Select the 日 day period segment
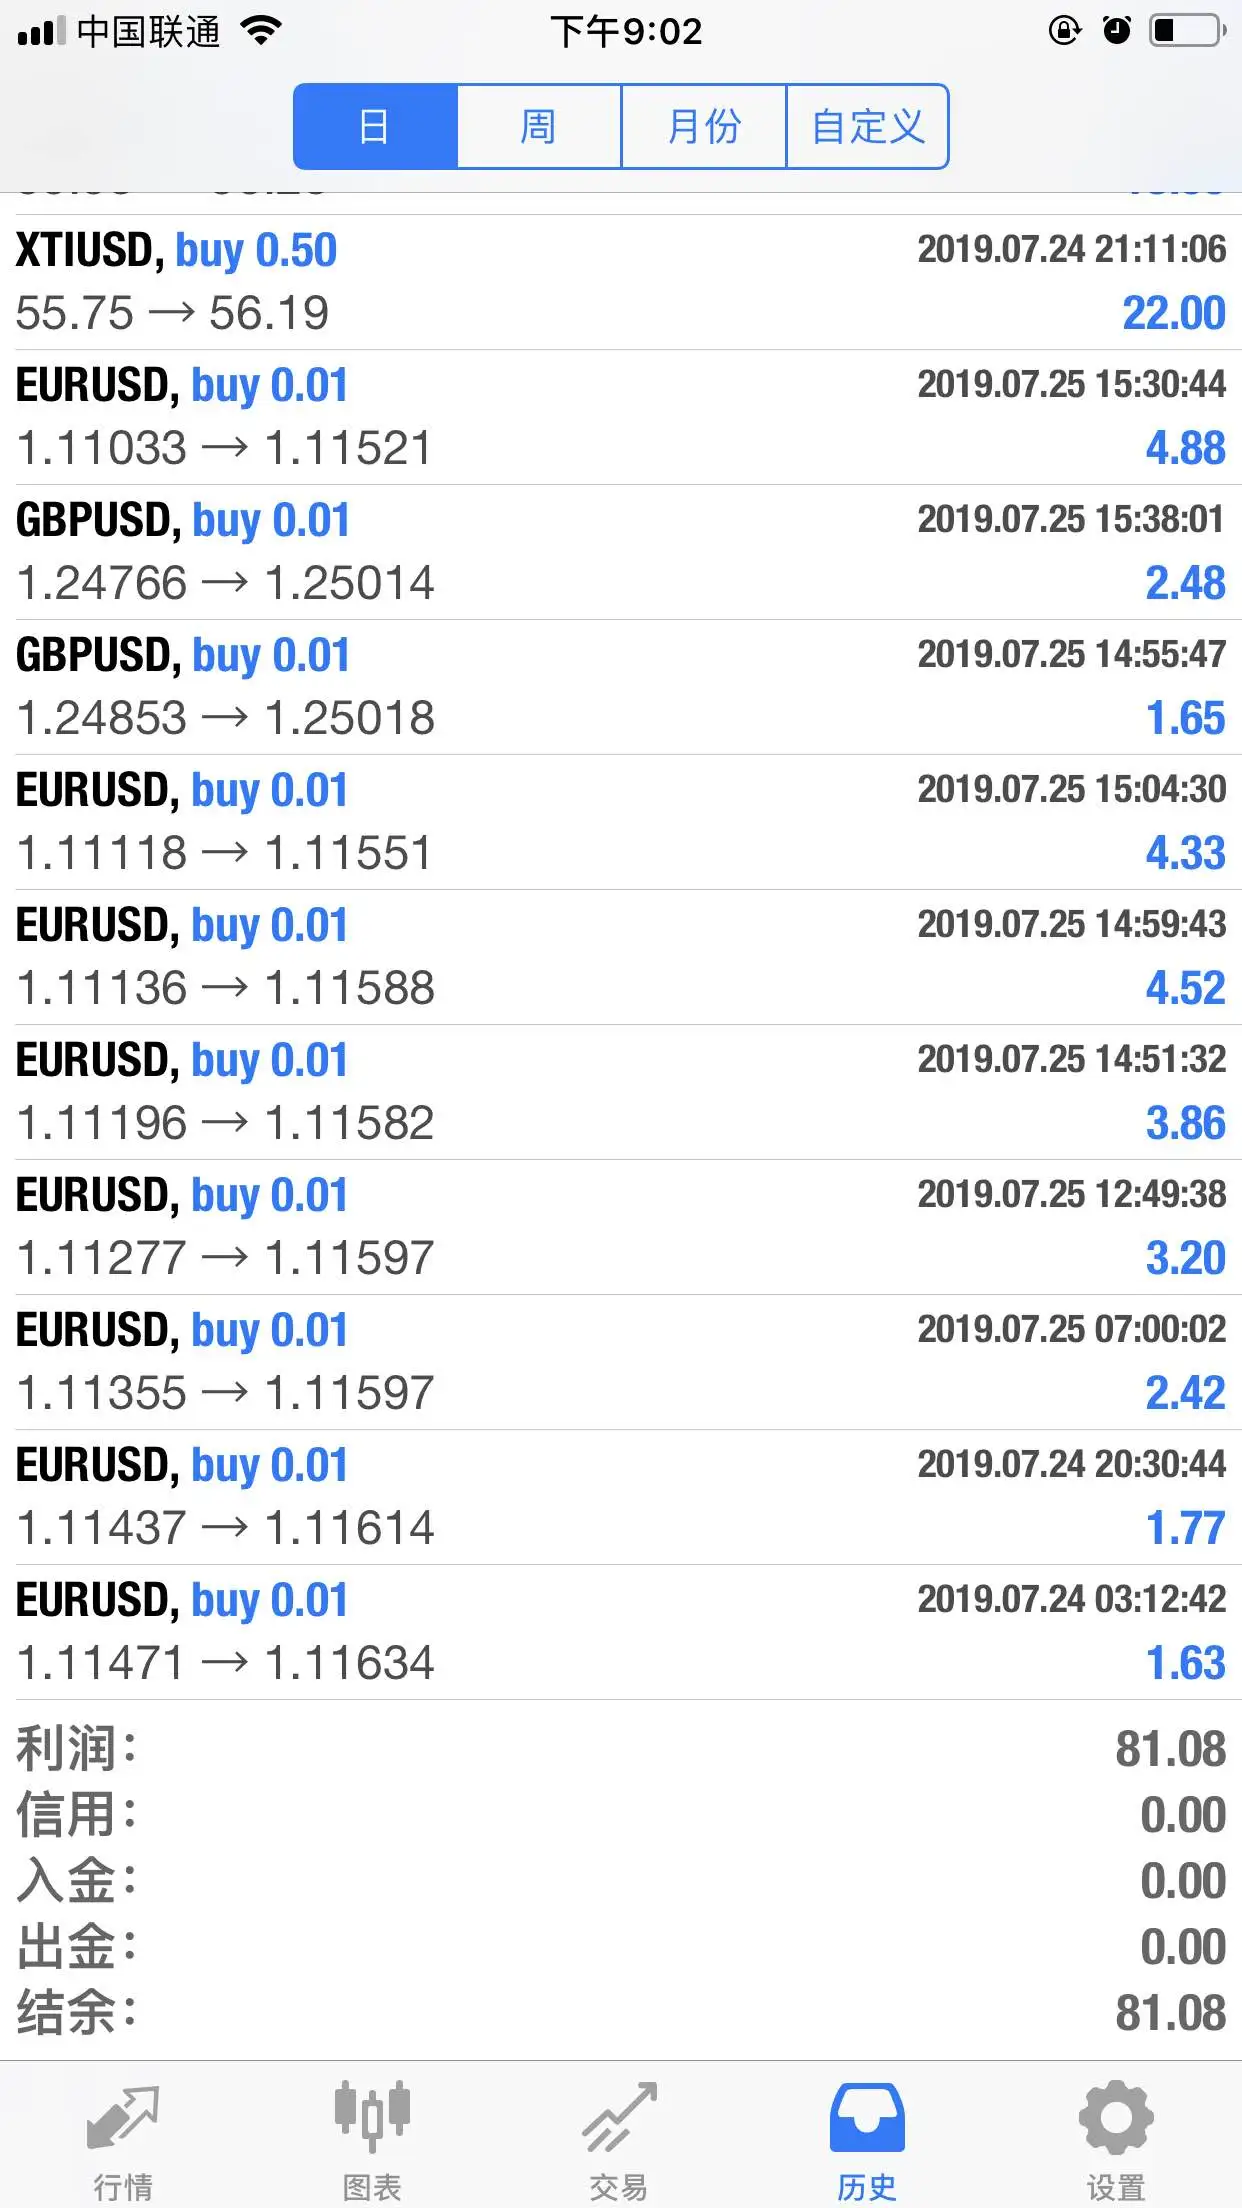The height and width of the screenshot is (2208, 1242). pos(375,127)
